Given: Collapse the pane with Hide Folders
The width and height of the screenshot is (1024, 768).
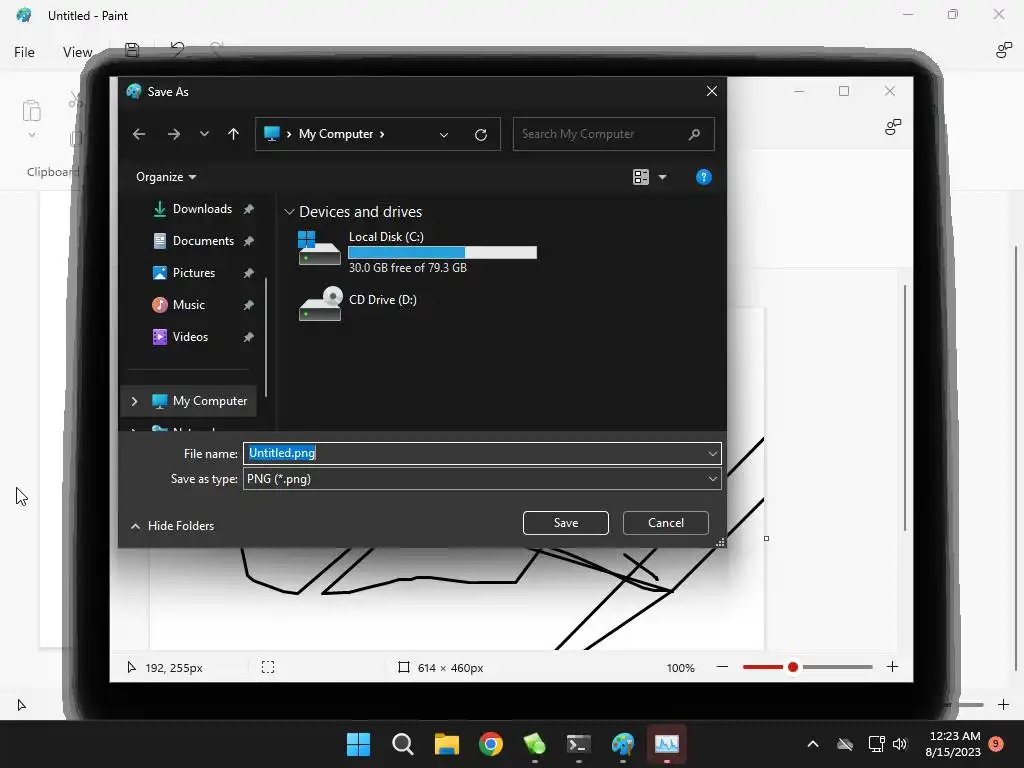Looking at the screenshot, I should pos(172,526).
